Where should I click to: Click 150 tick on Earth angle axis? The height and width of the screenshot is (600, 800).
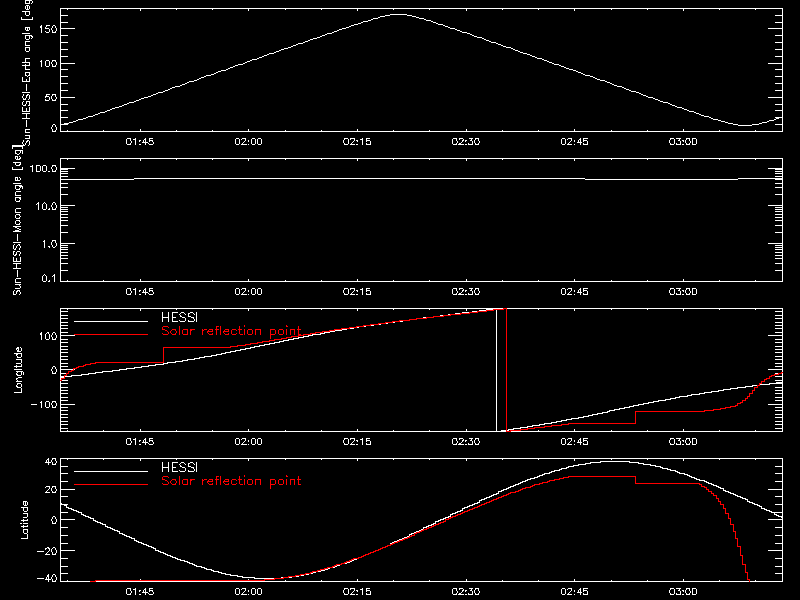(48, 29)
